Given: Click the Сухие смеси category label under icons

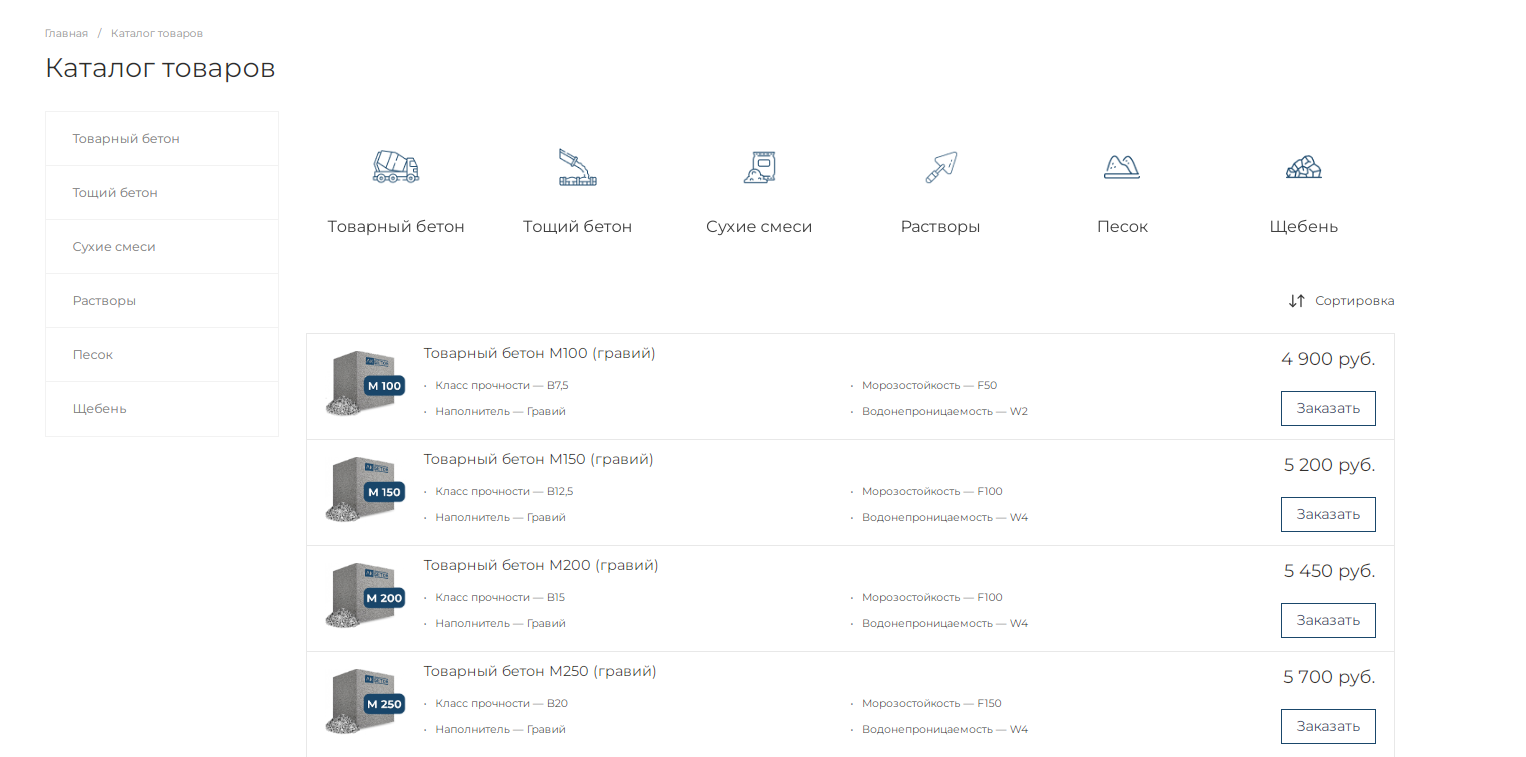Looking at the screenshot, I should point(759,227).
